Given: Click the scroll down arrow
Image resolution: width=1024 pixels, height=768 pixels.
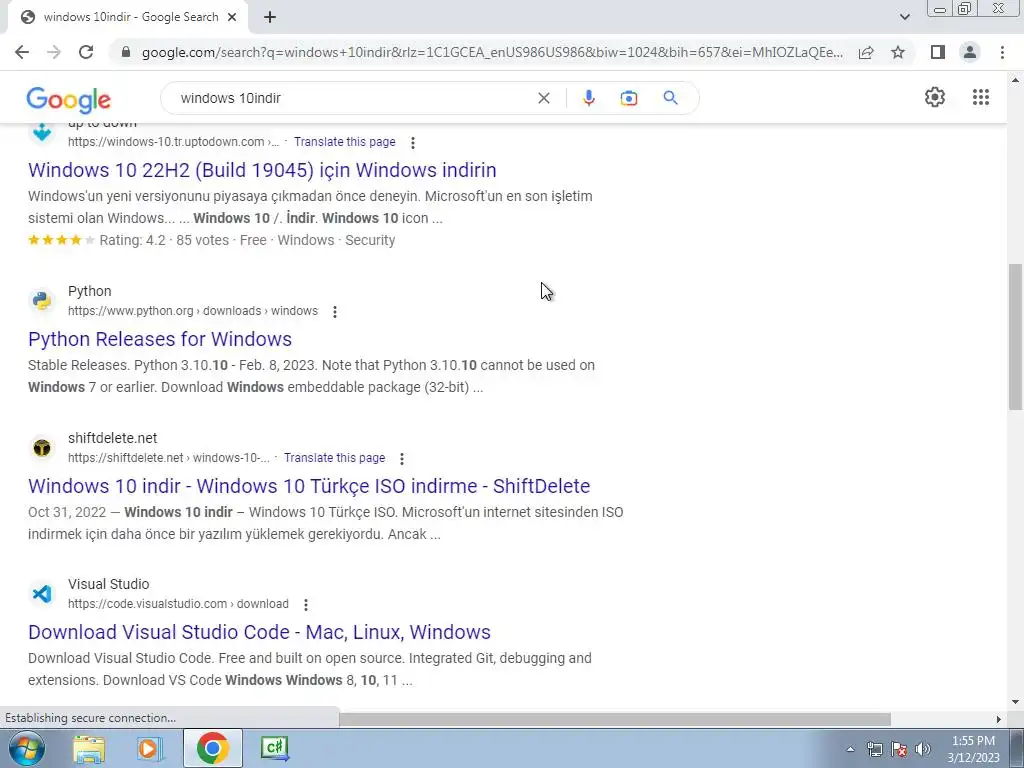Looking at the screenshot, I should pyautogui.click(x=1015, y=703).
